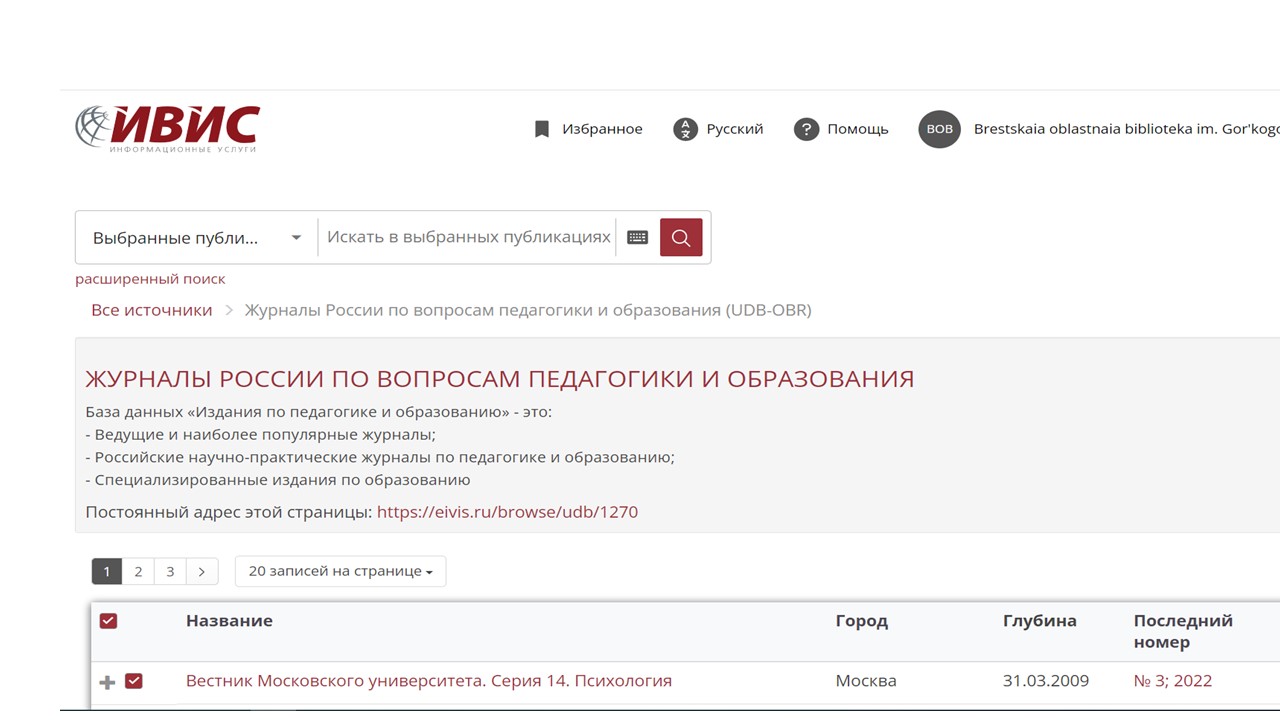Viewport: 1280px width, 720px height.
Task: Open Избранное bookmark icon
Action: point(542,129)
